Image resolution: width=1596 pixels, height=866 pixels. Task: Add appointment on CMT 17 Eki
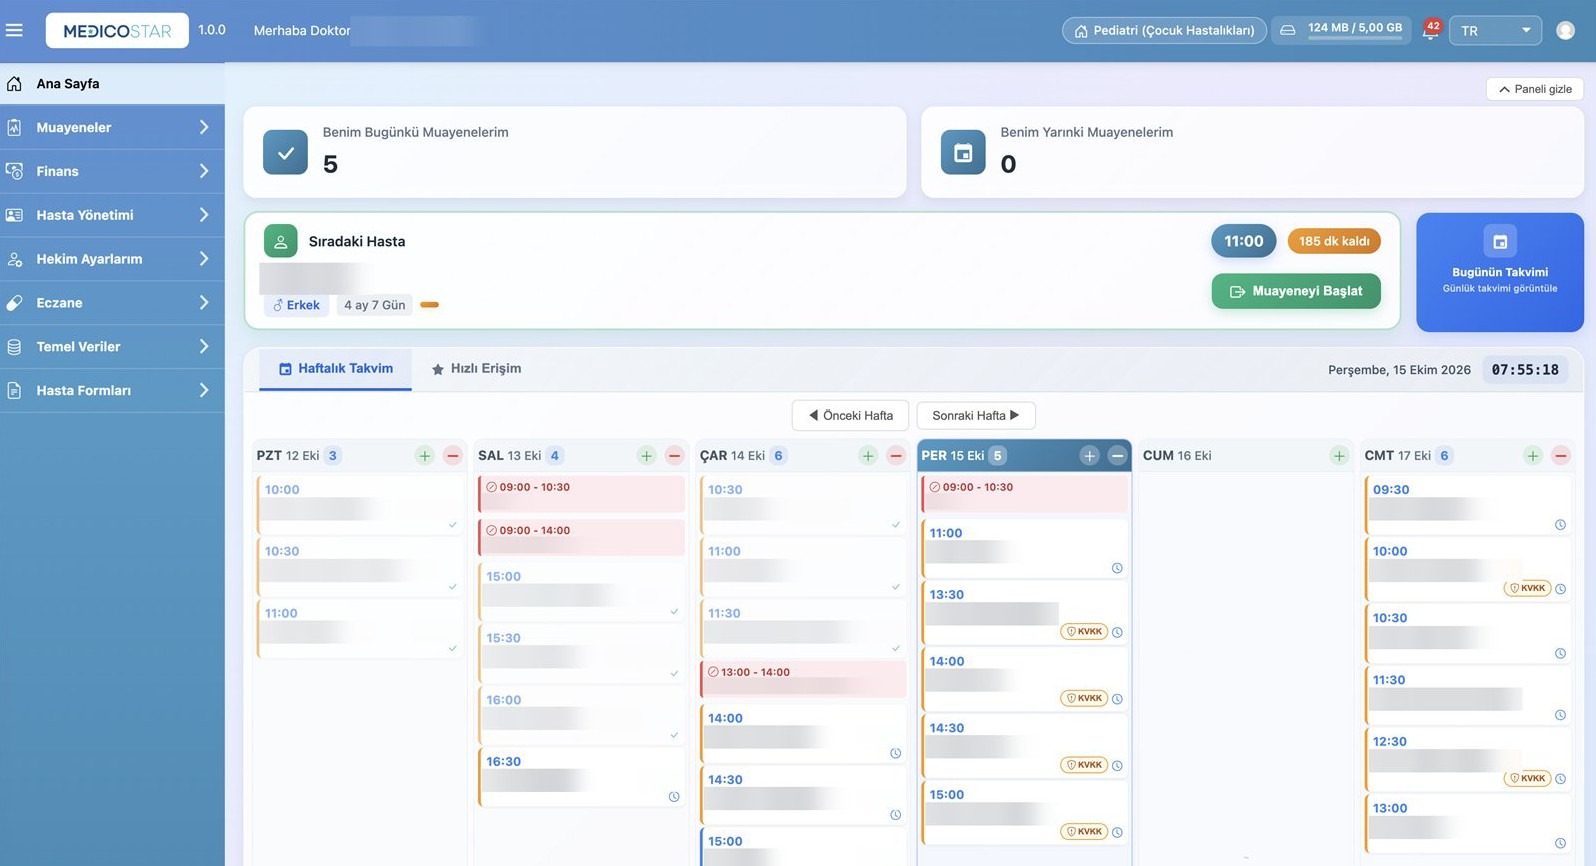pos(1533,456)
